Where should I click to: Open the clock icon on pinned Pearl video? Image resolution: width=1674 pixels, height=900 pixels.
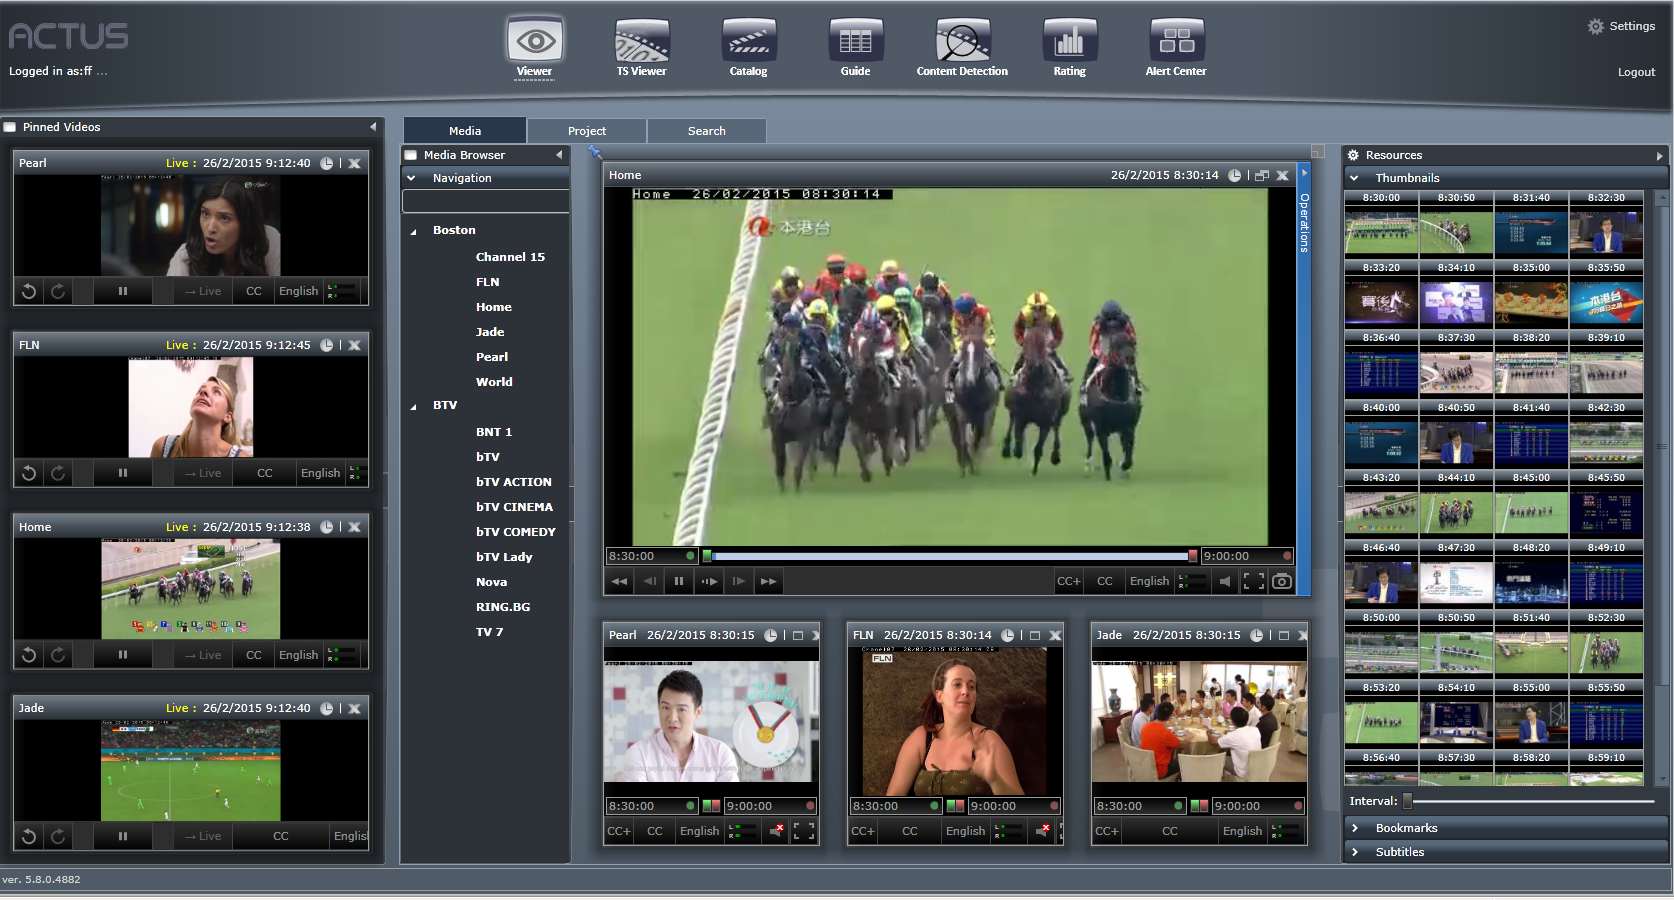click(326, 163)
